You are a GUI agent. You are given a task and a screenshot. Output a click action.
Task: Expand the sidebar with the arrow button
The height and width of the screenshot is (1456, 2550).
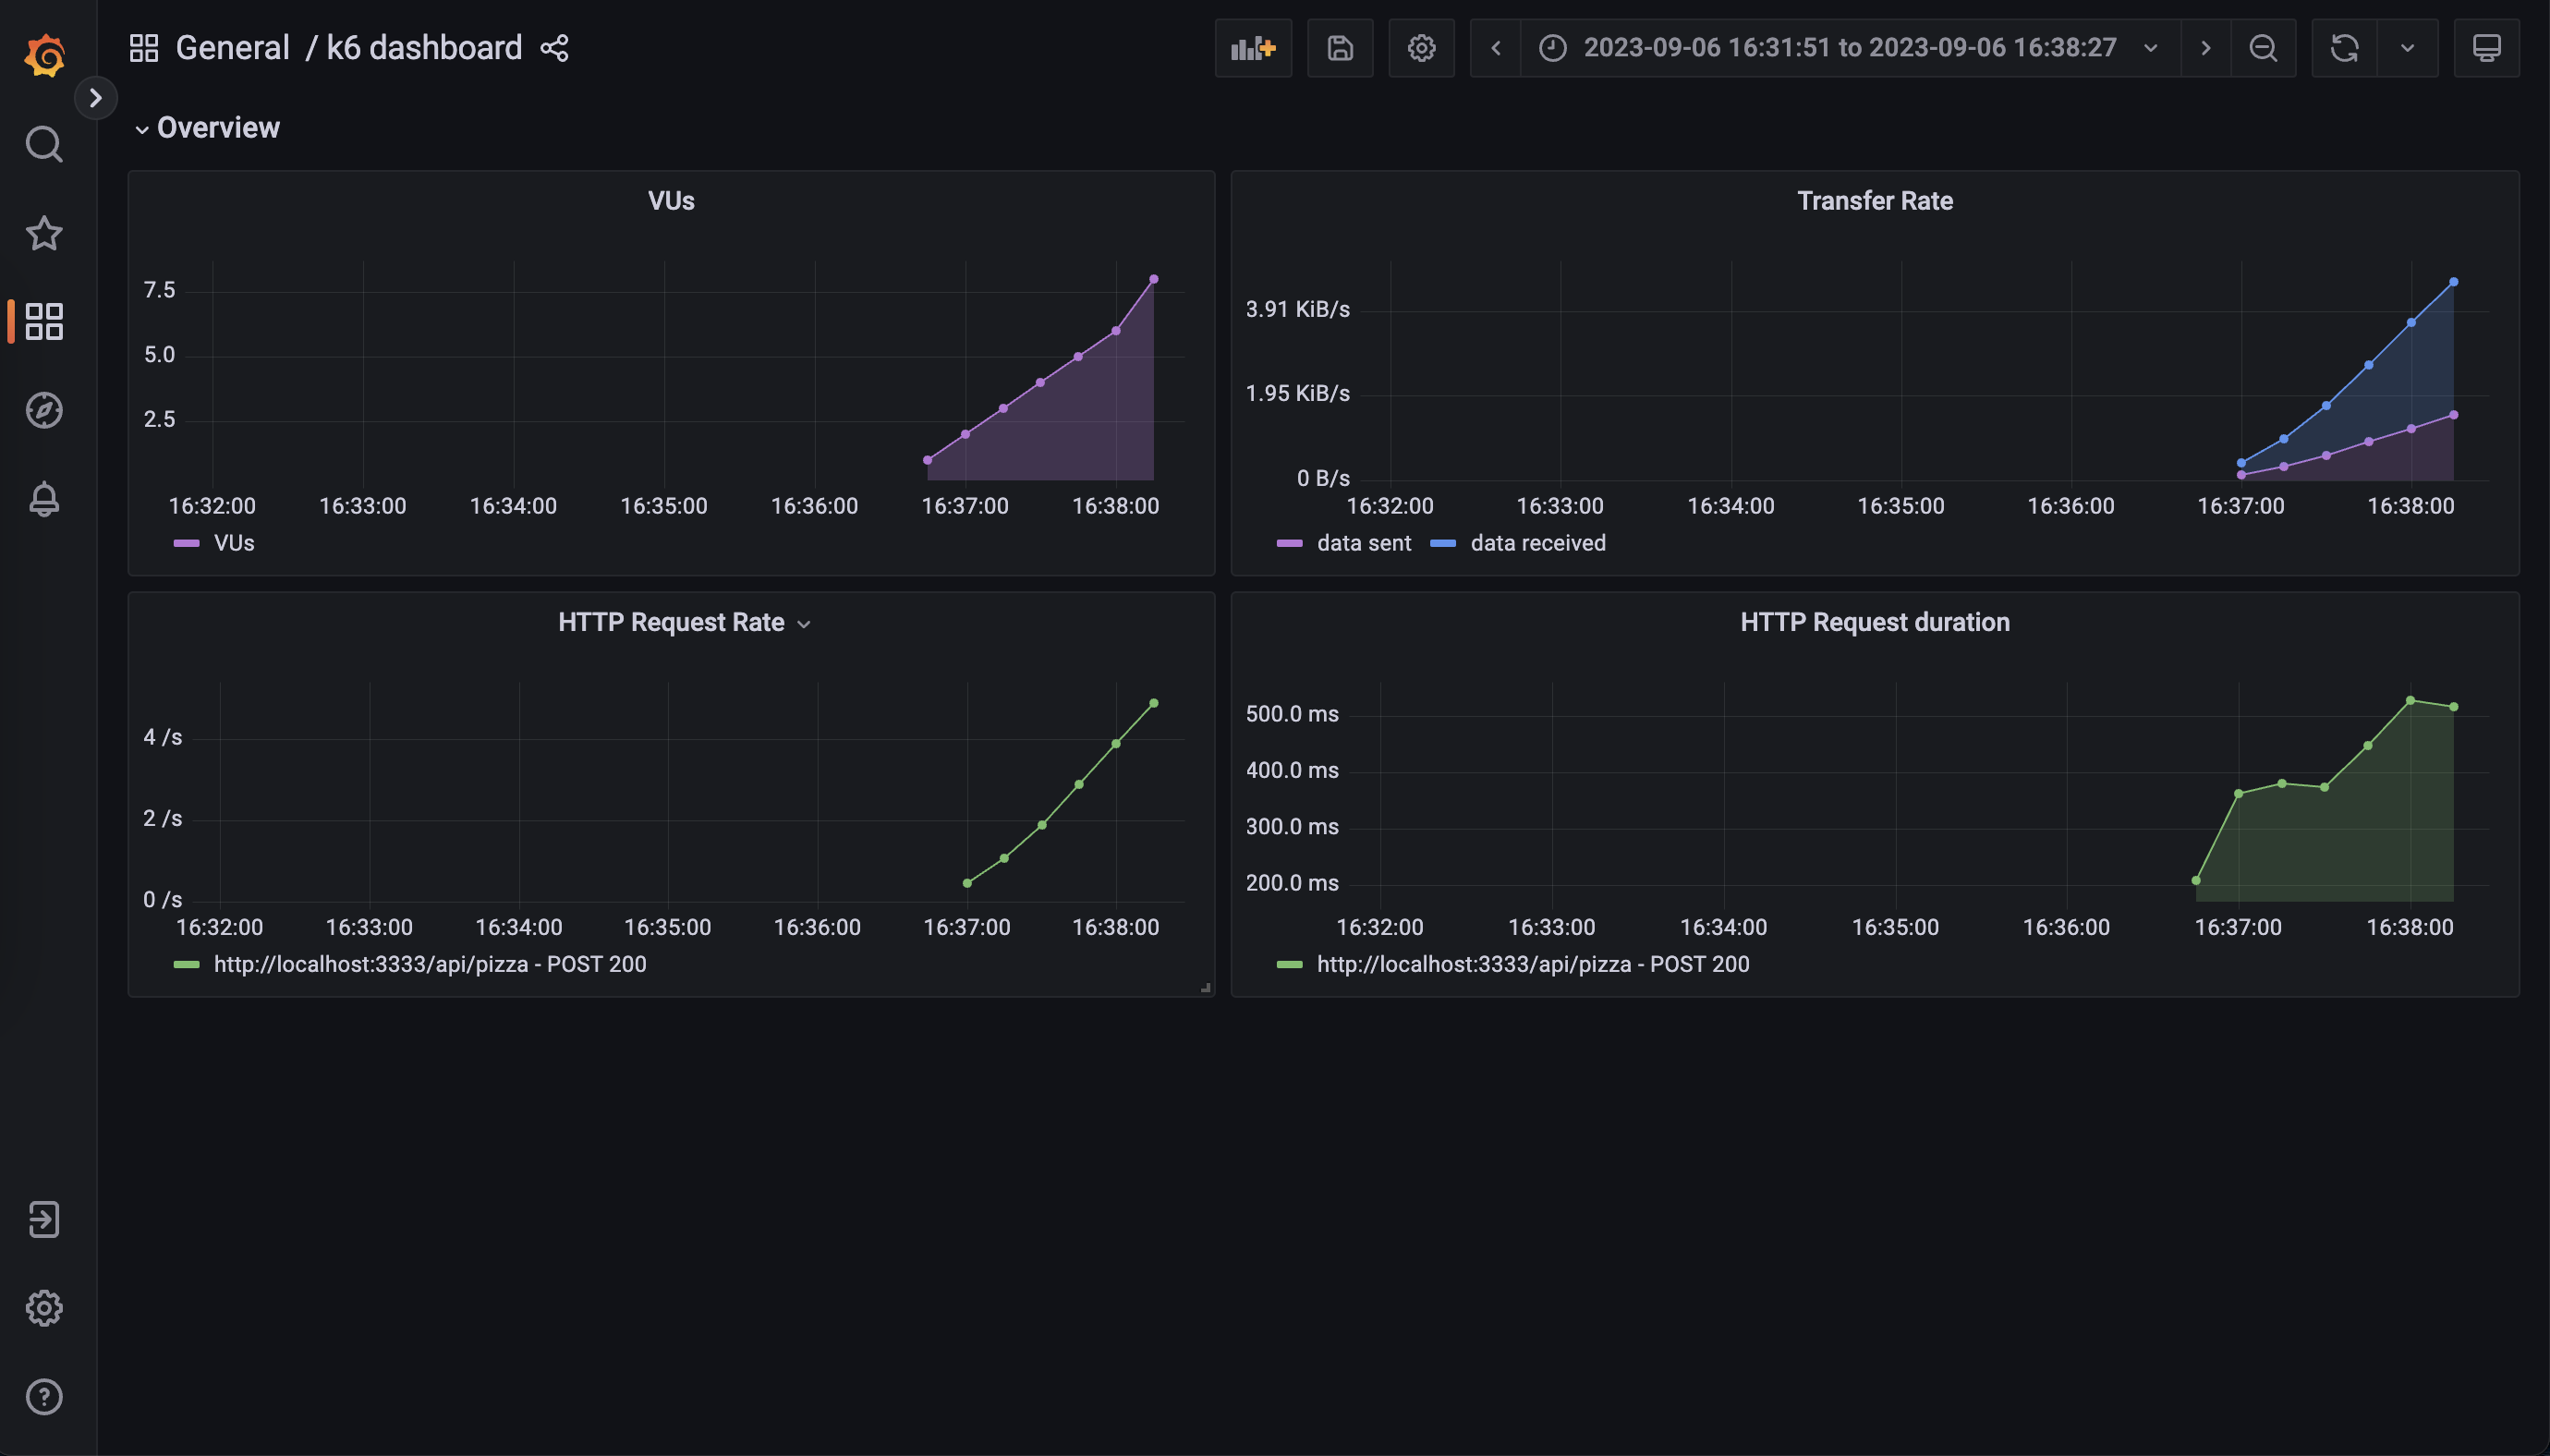point(96,98)
